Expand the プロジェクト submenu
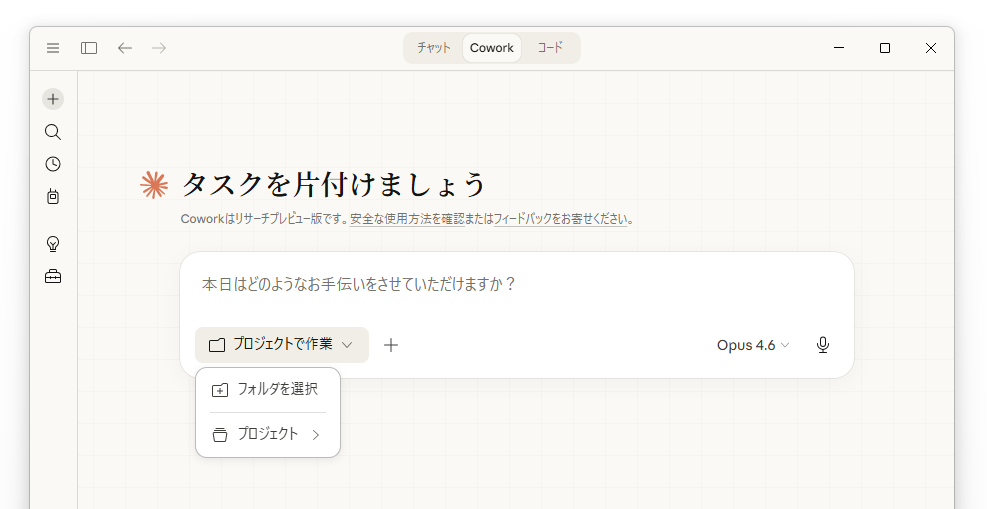 click(268, 434)
